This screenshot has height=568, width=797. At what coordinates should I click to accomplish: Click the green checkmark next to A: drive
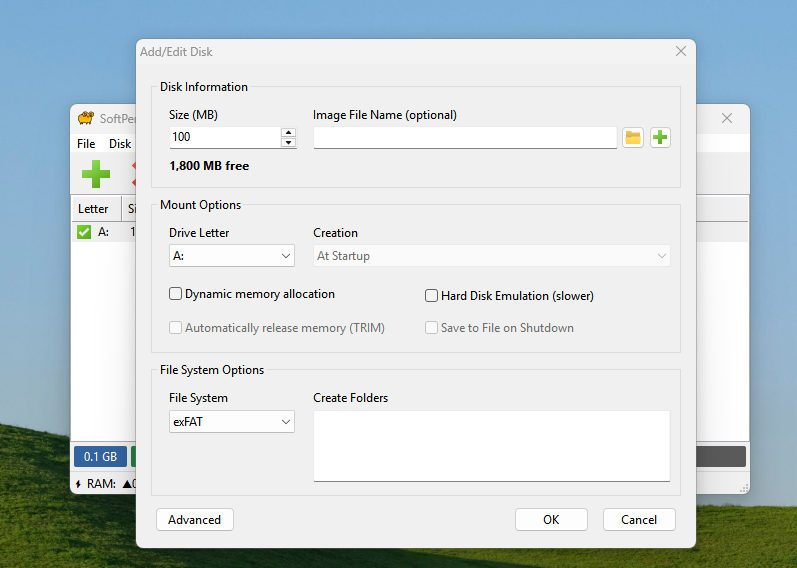84,232
